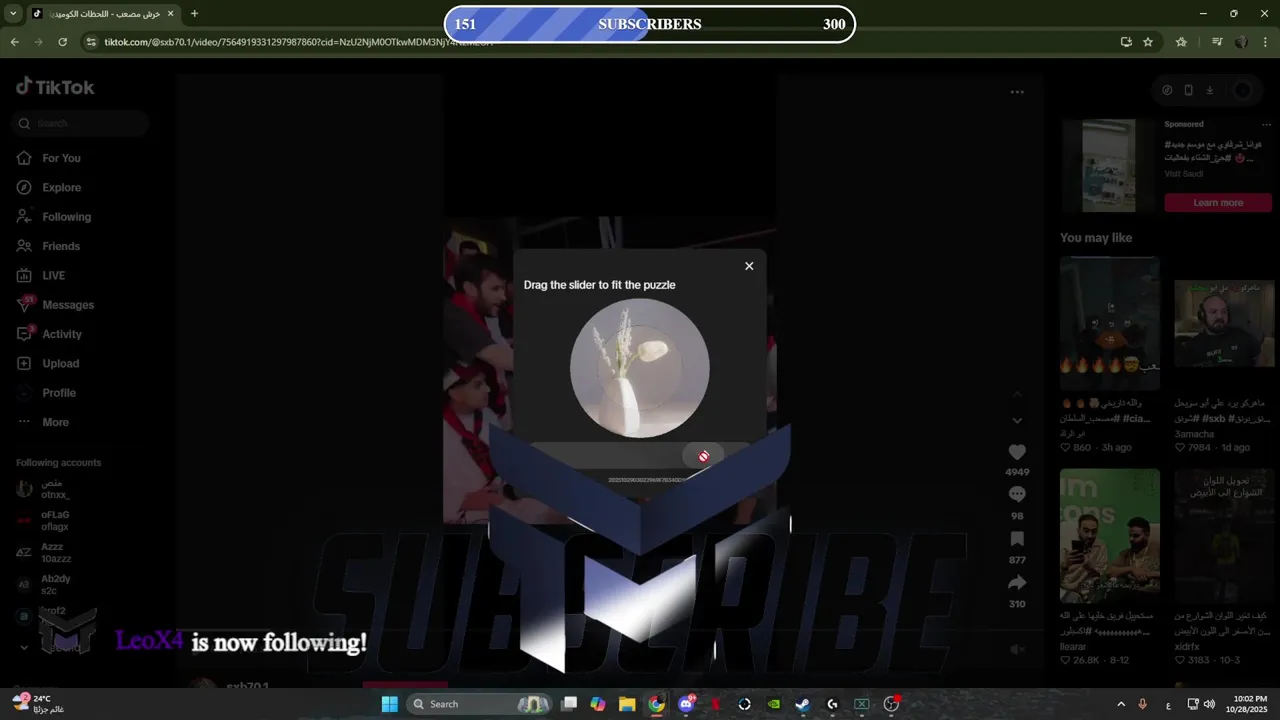The width and height of the screenshot is (1280, 720).
Task: Open the Visit Saudi sponsored thumbnail
Action: coord(1109,166)
